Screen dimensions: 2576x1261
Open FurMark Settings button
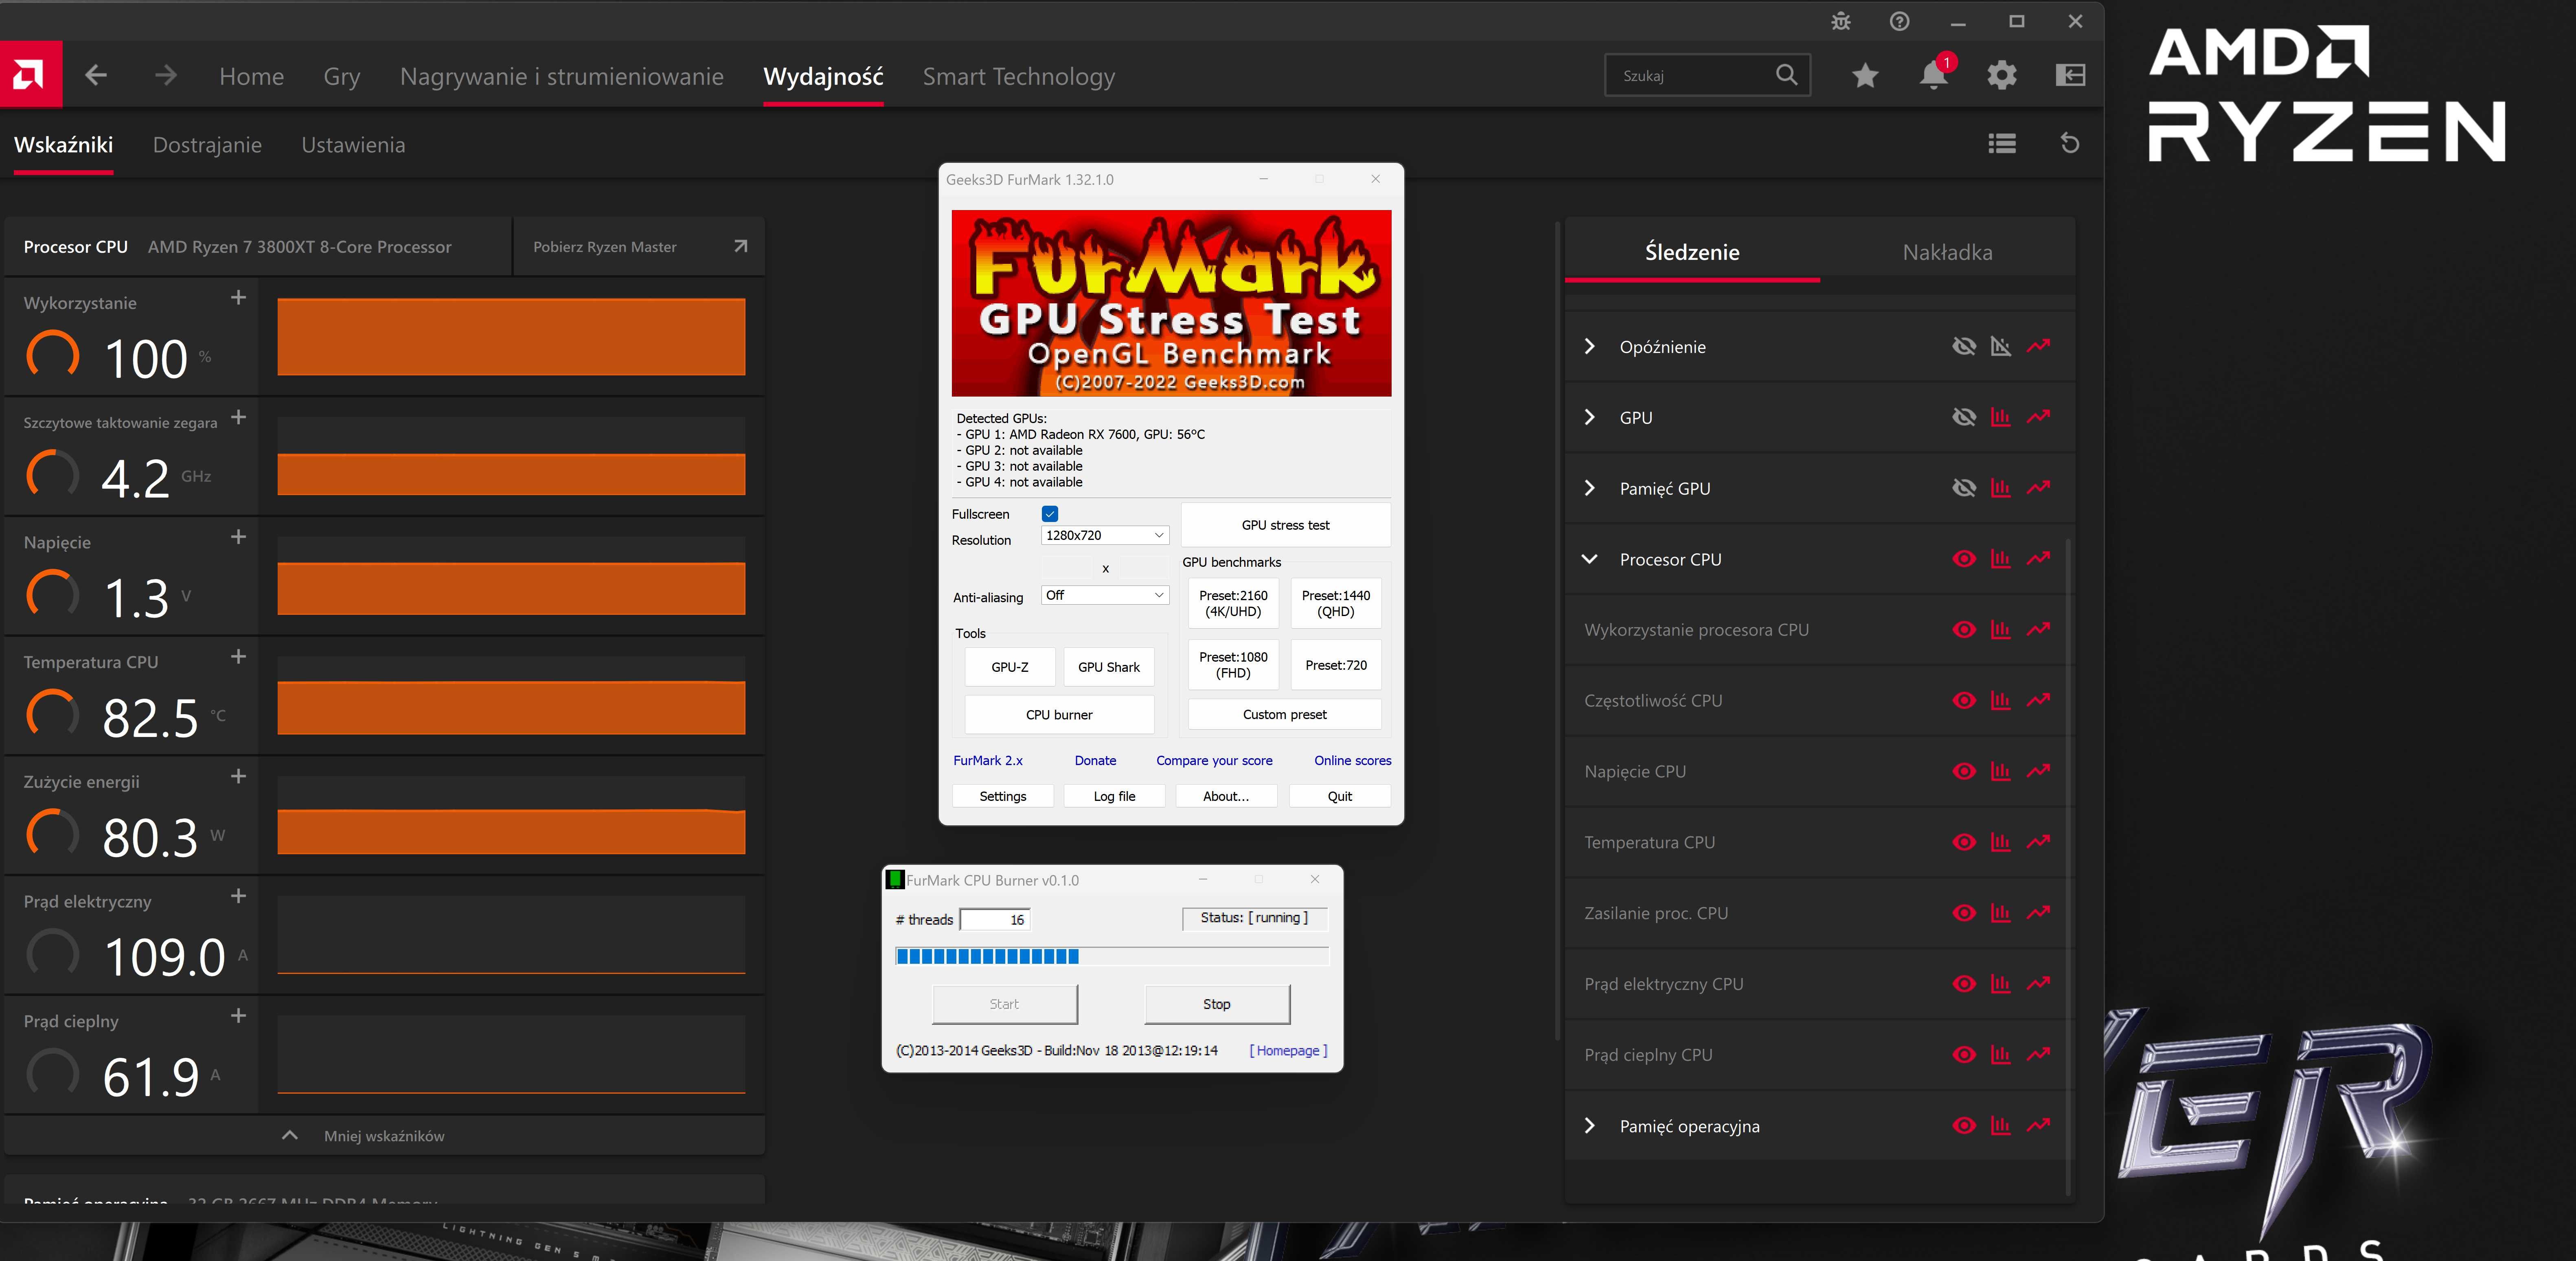[x=1003, y=796]
